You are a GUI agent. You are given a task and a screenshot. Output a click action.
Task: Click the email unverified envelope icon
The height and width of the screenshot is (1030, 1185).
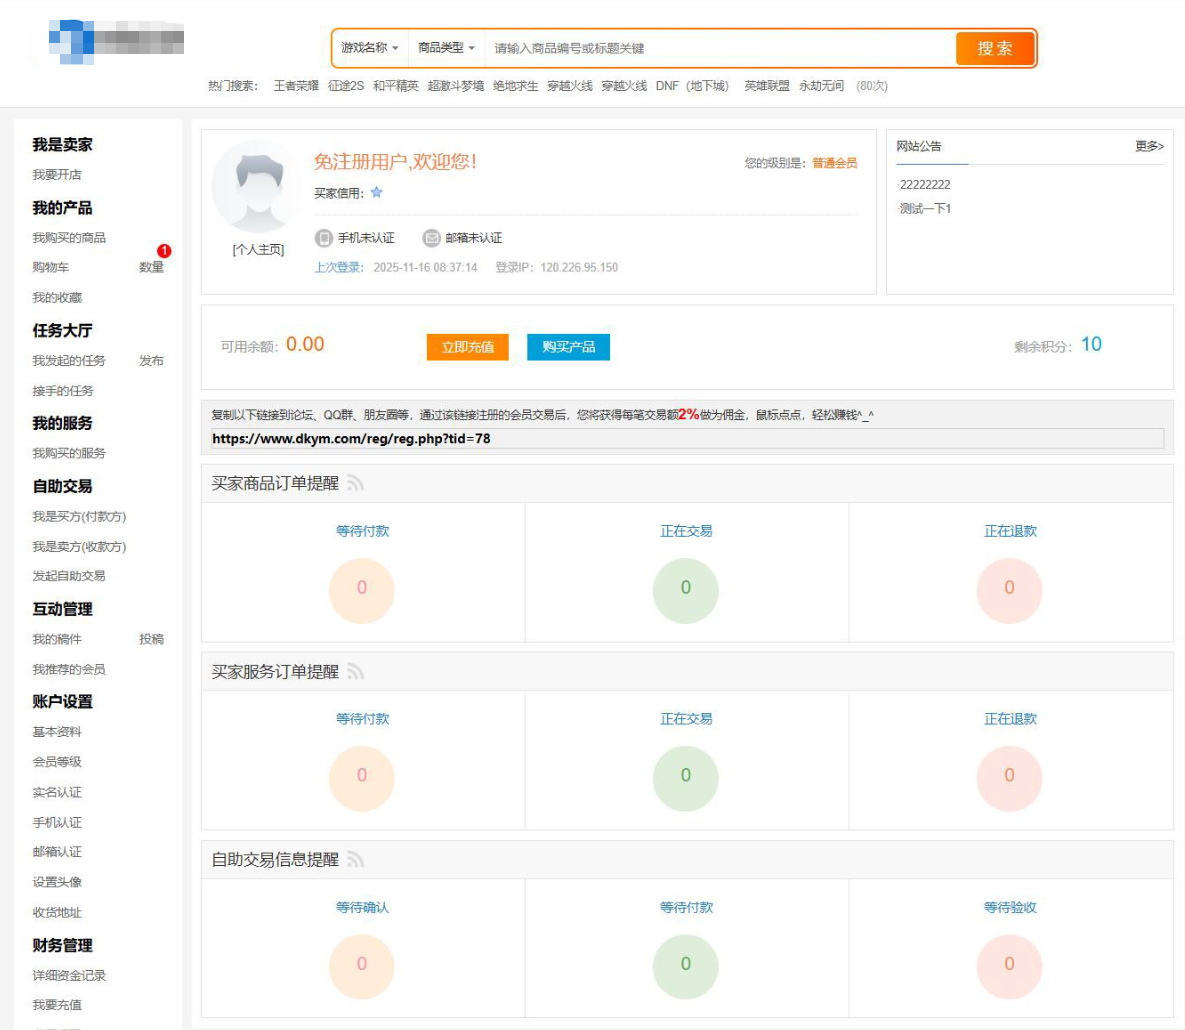(x=431, y=238)
